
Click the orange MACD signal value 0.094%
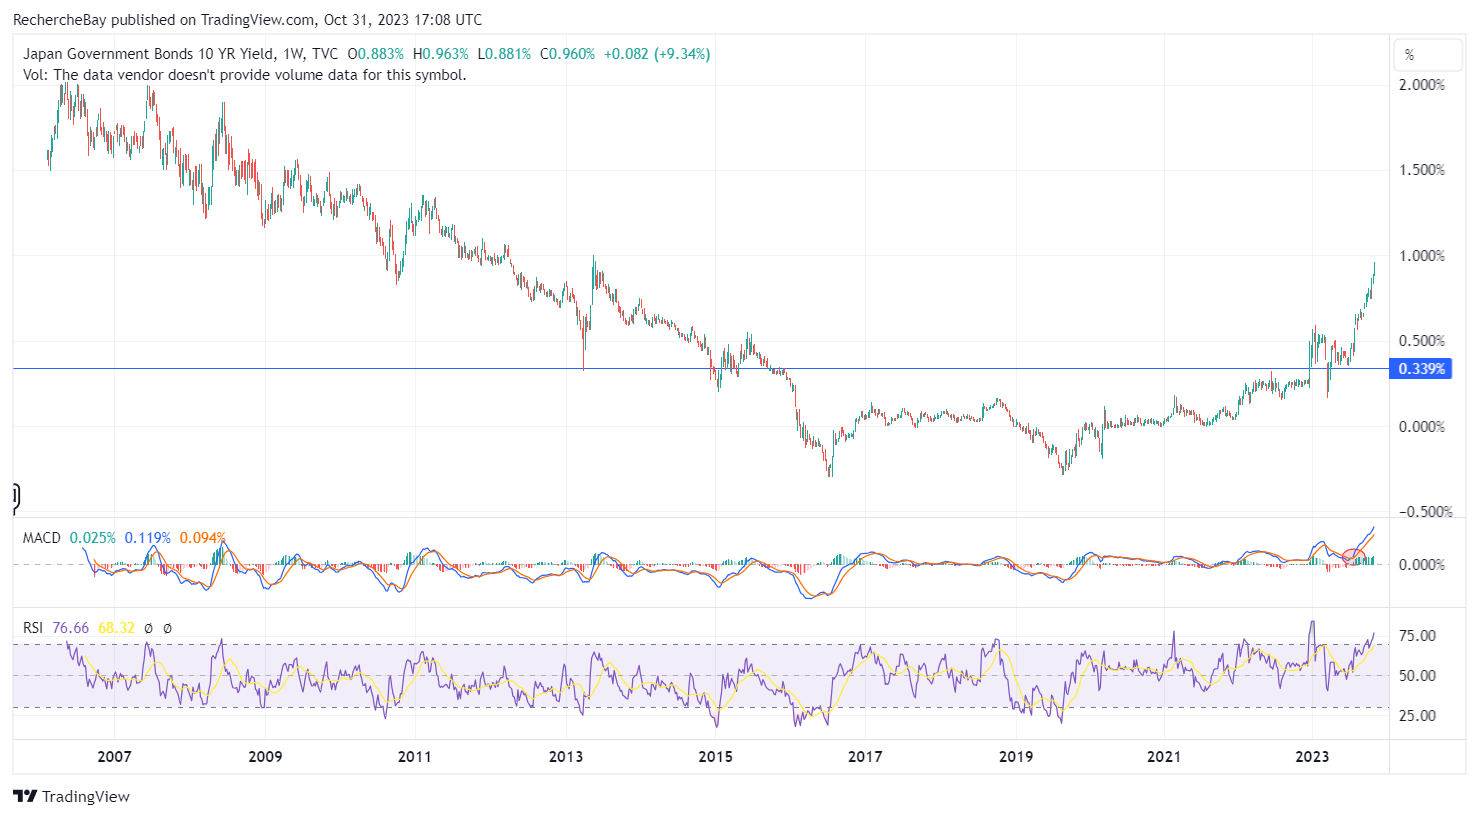202,538
